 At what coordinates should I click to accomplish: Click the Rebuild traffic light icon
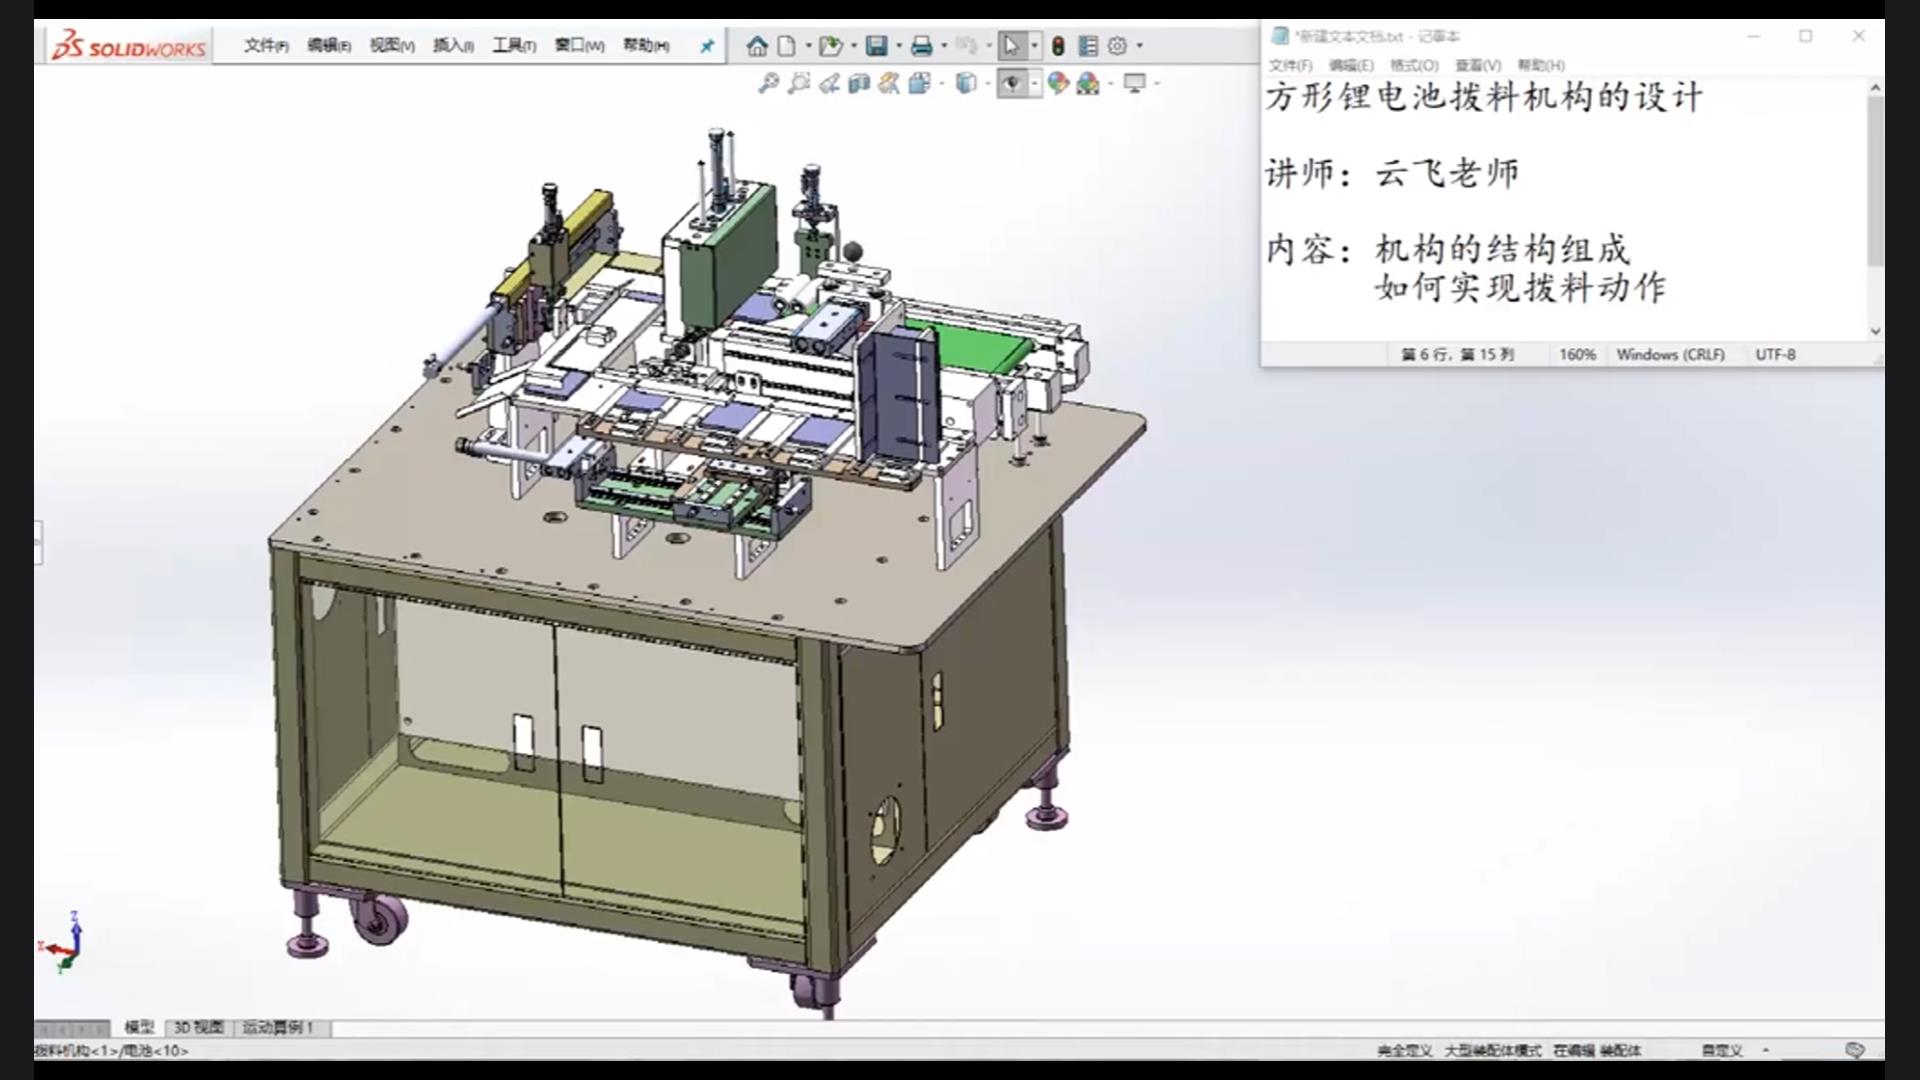[x=1058, y=46]
